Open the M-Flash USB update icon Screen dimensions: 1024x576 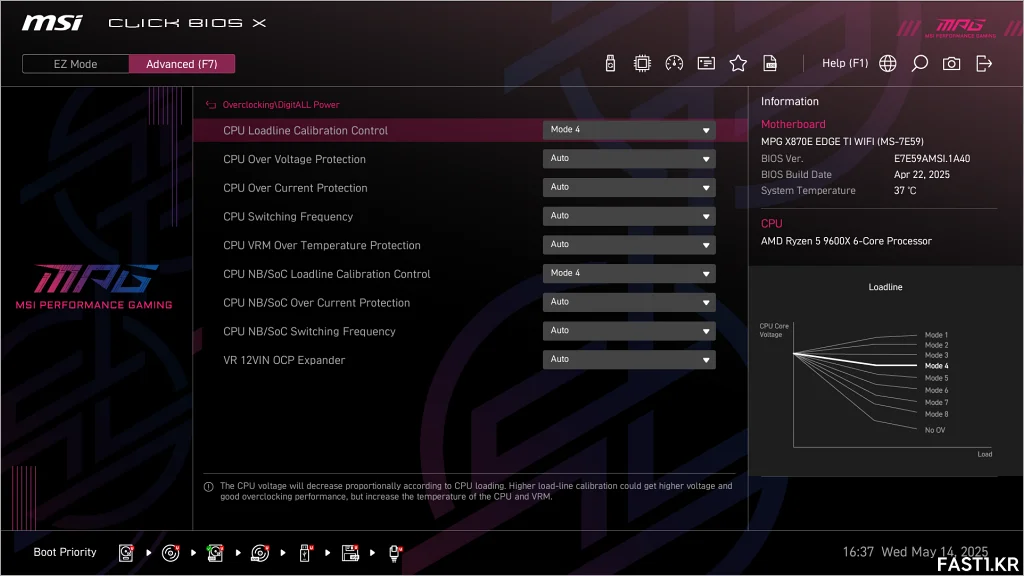[x=610, y=63]
